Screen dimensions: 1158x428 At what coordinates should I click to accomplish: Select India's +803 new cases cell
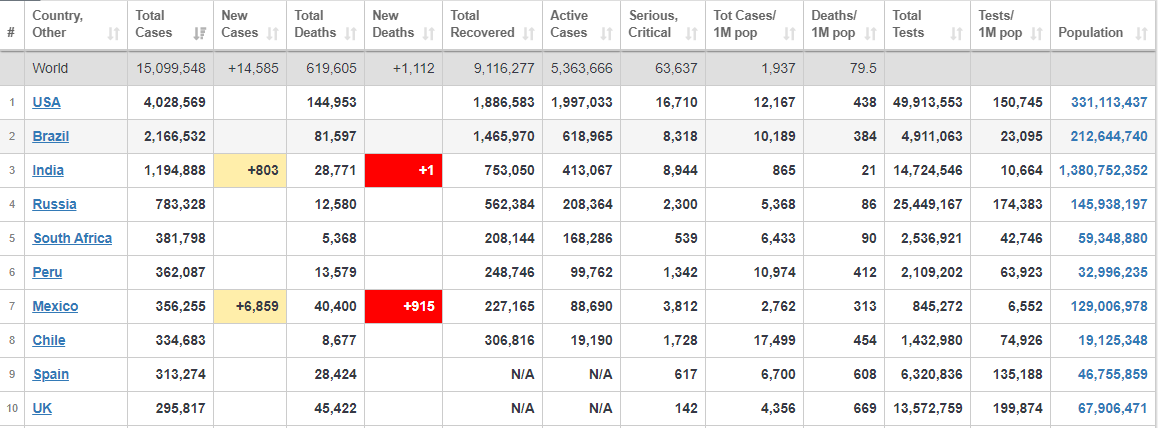coord(250,170)
